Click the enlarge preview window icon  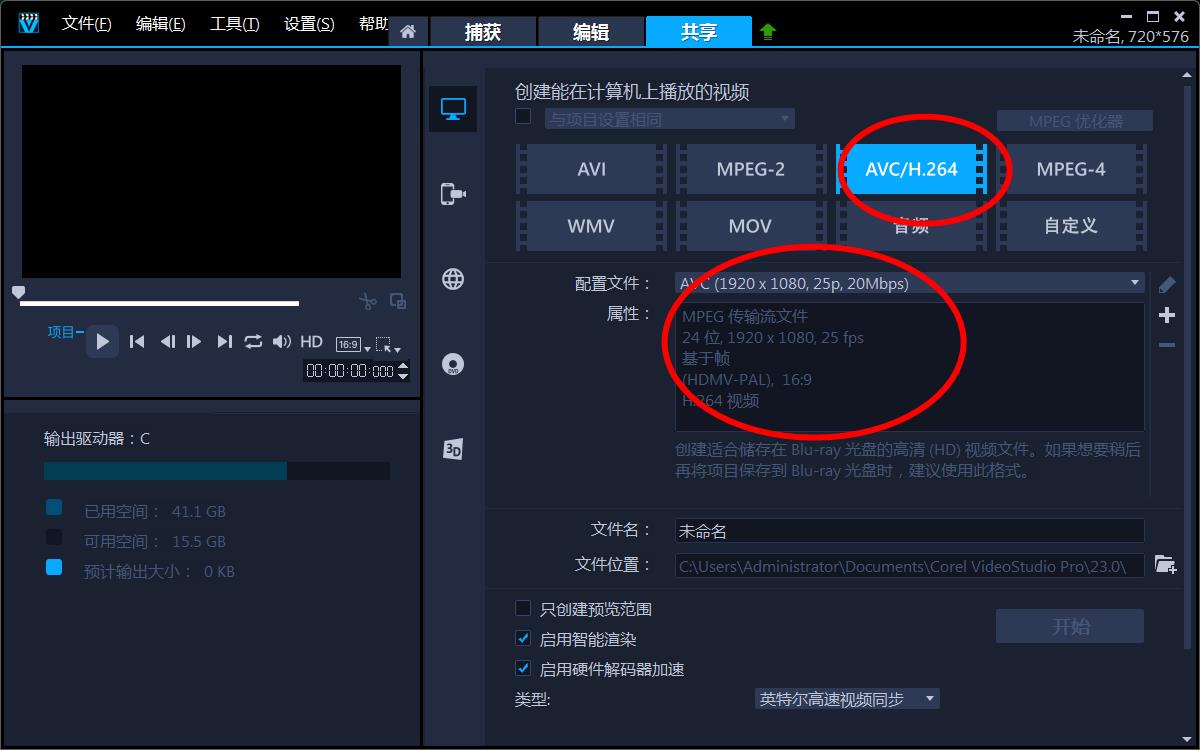click(x=397, y=300)
